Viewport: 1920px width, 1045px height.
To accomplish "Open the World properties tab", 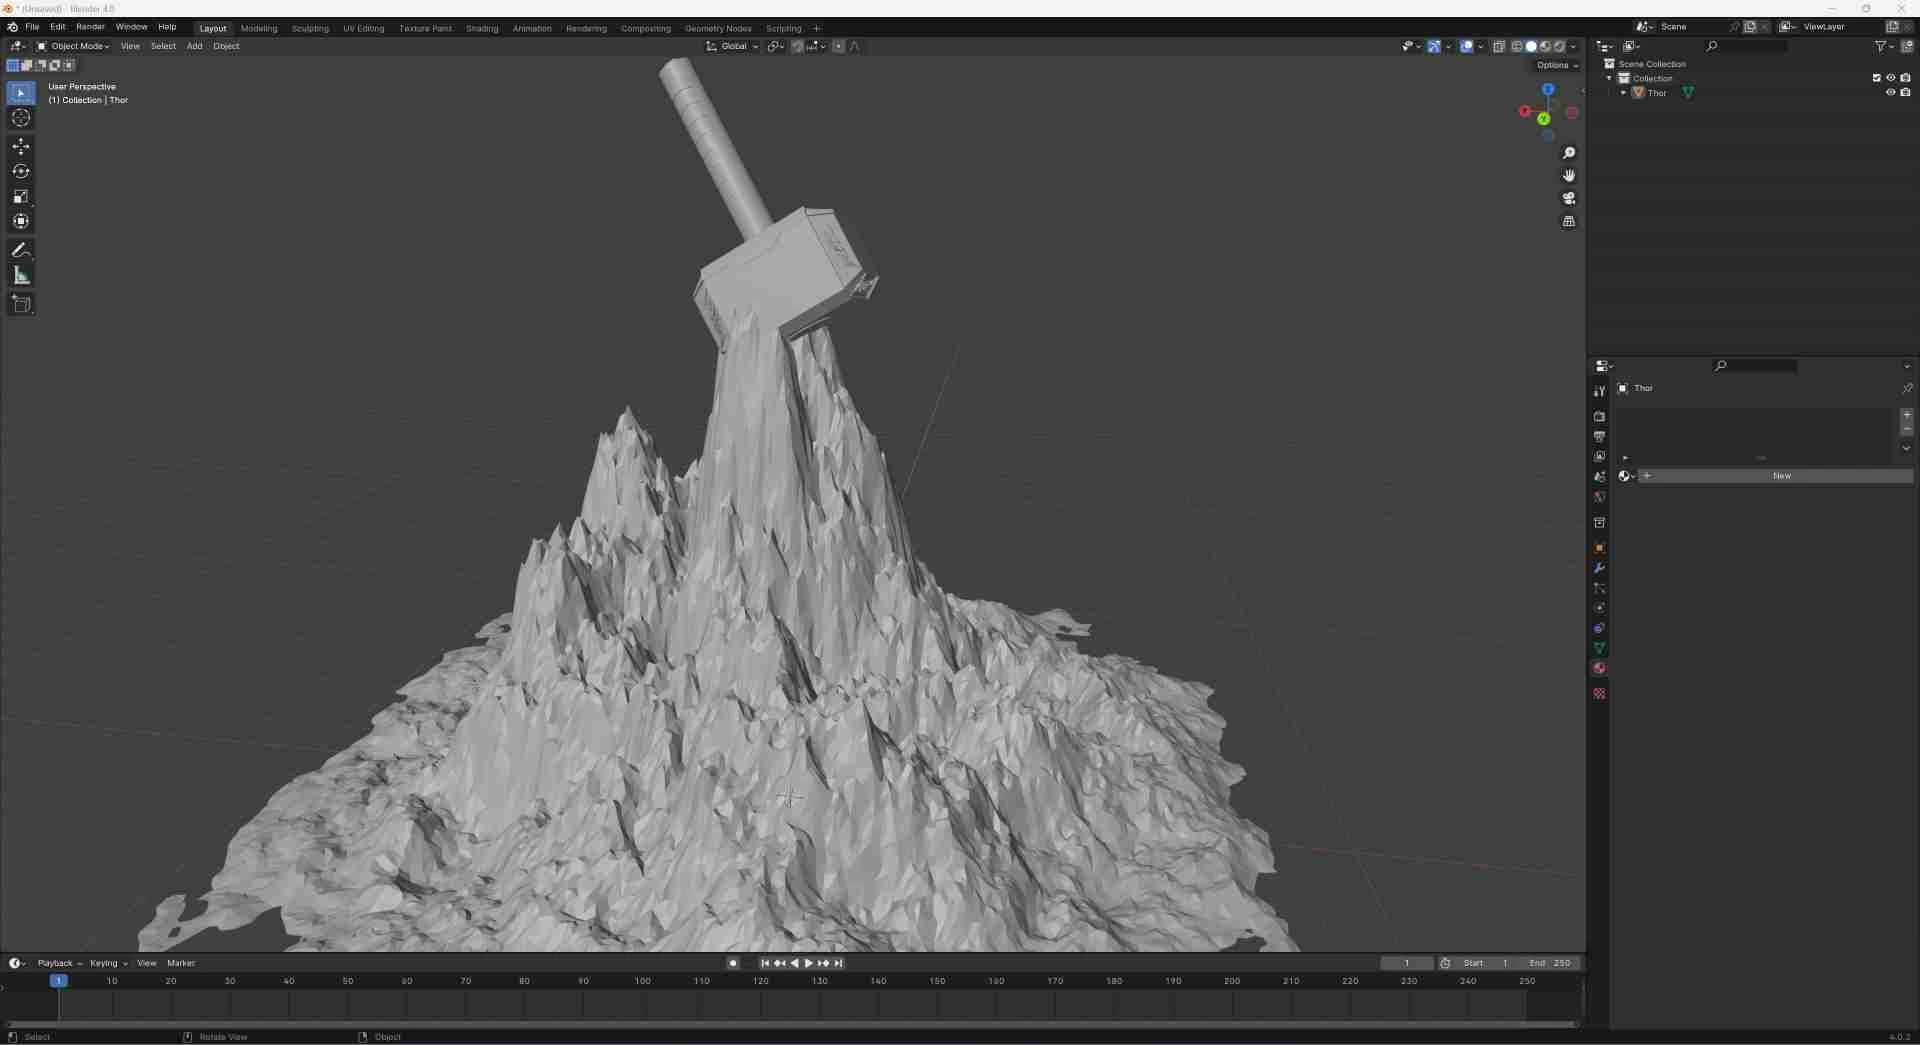I will [x=1599, y=497].
